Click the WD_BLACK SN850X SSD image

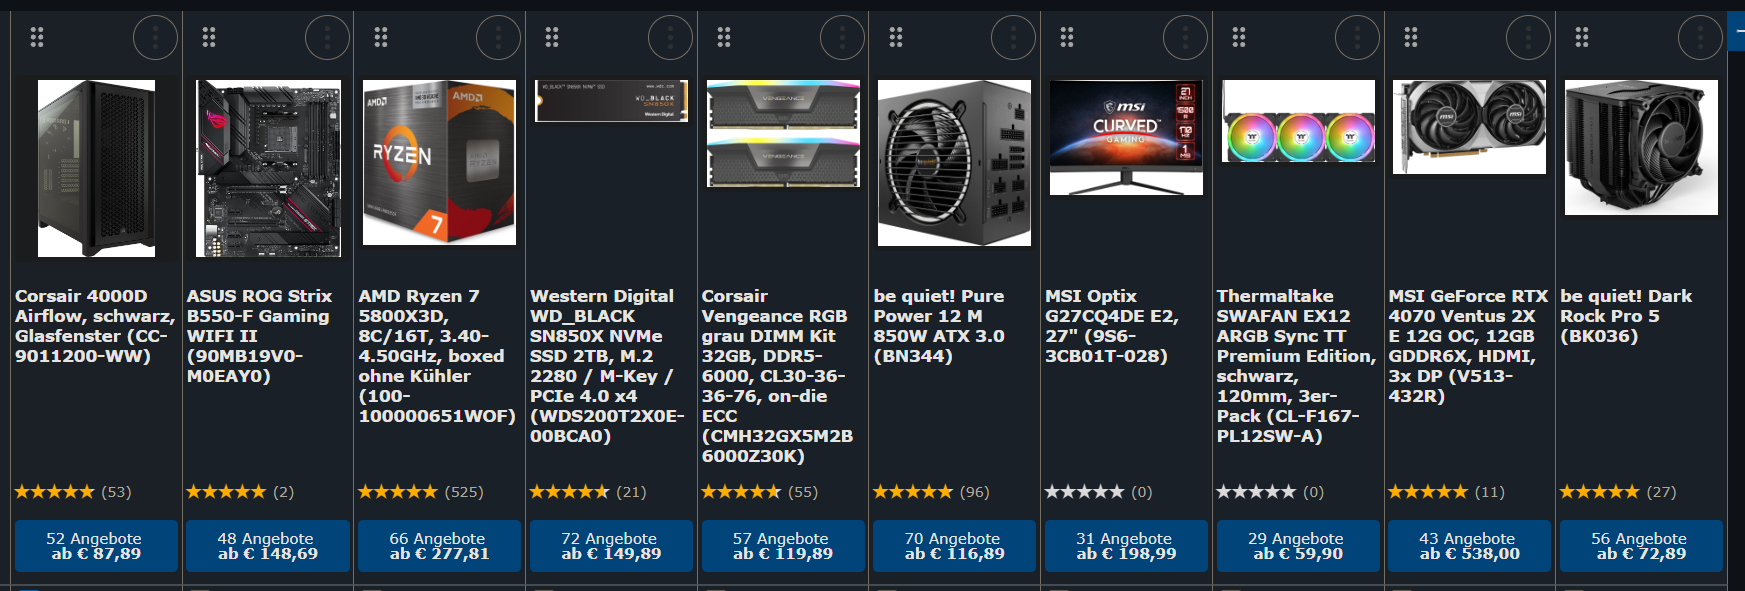click(x=611, y=101)
